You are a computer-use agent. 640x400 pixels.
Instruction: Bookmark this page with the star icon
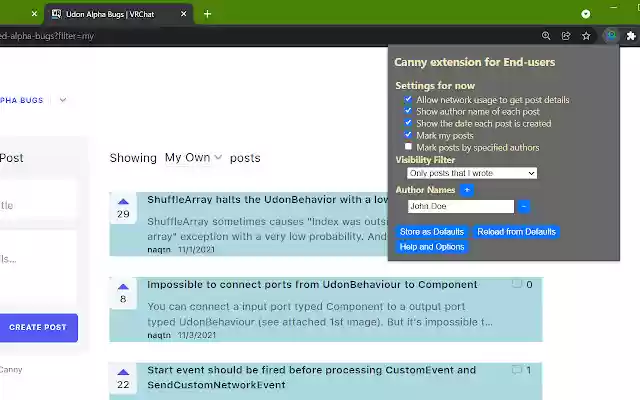pos(586,36)
